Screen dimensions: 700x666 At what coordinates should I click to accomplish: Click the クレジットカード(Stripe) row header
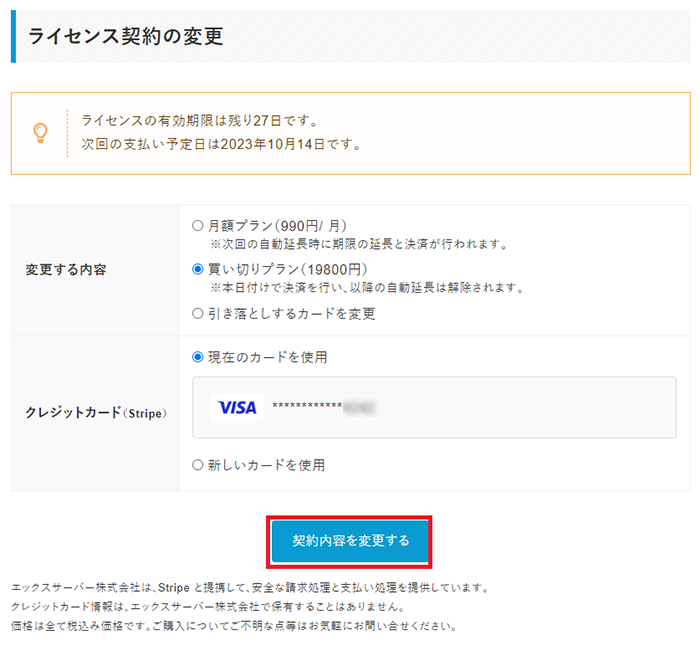[x=96, y=412]
